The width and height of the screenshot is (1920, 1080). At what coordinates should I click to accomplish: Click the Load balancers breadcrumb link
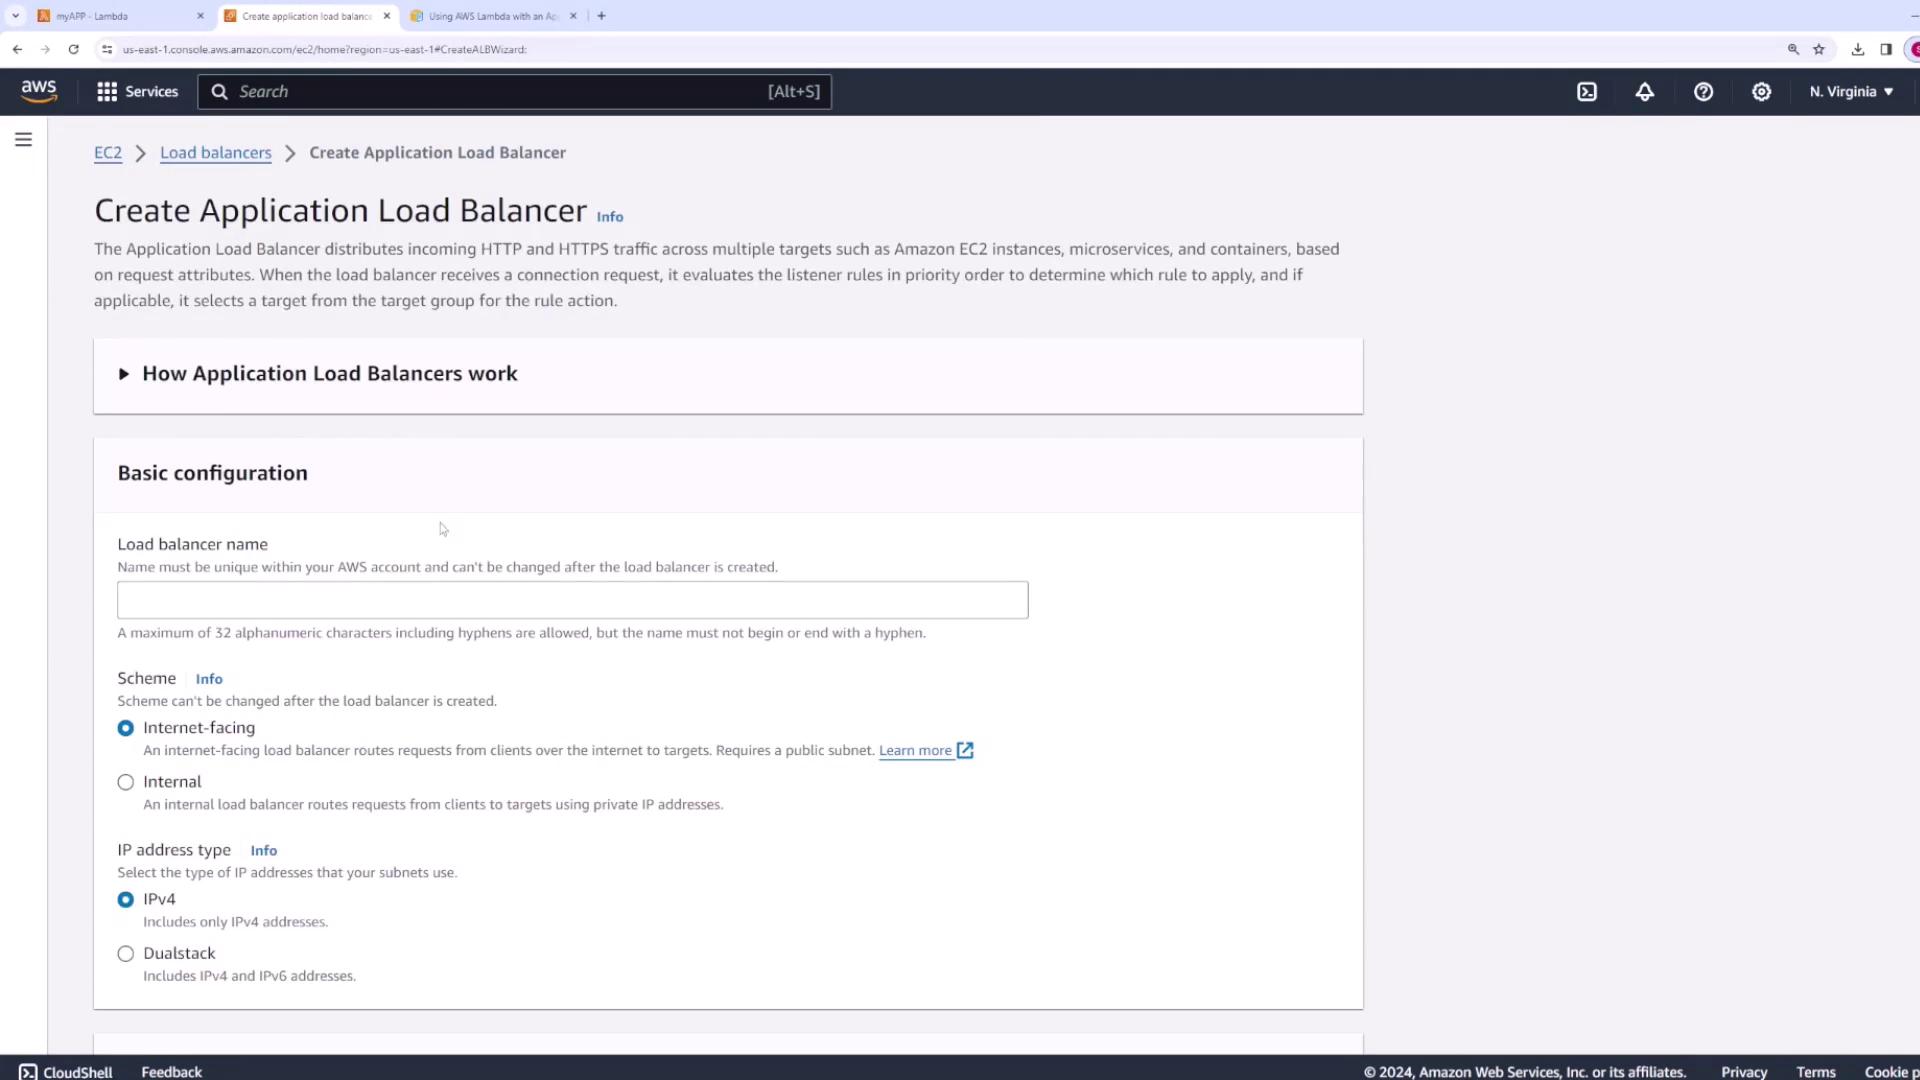pyautogui.click(x=215, y=153)
